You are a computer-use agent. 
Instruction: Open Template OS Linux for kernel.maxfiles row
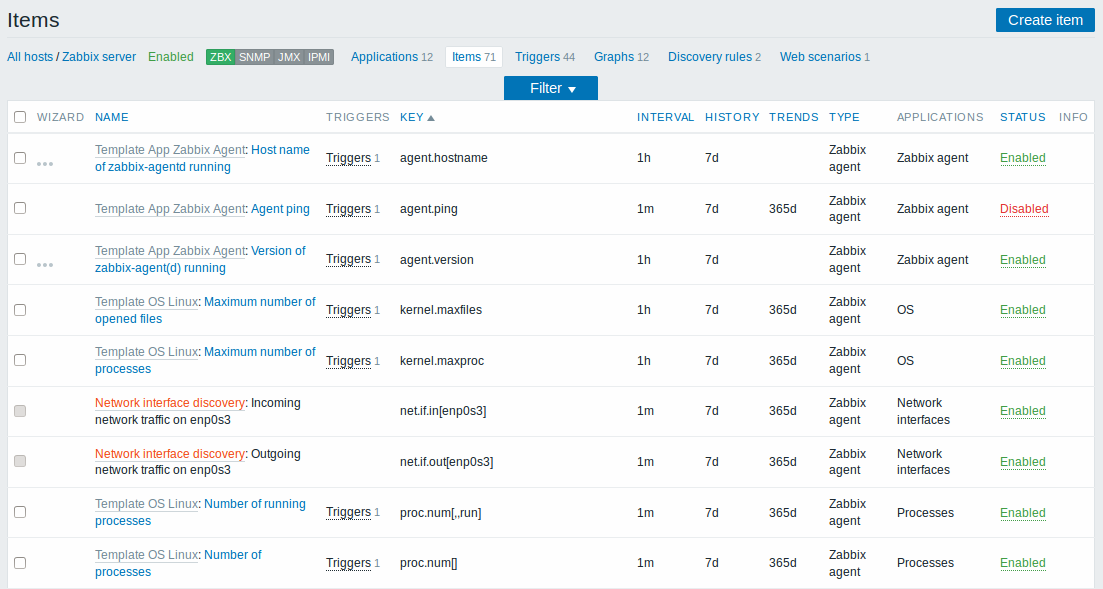[x=146, y=302]
